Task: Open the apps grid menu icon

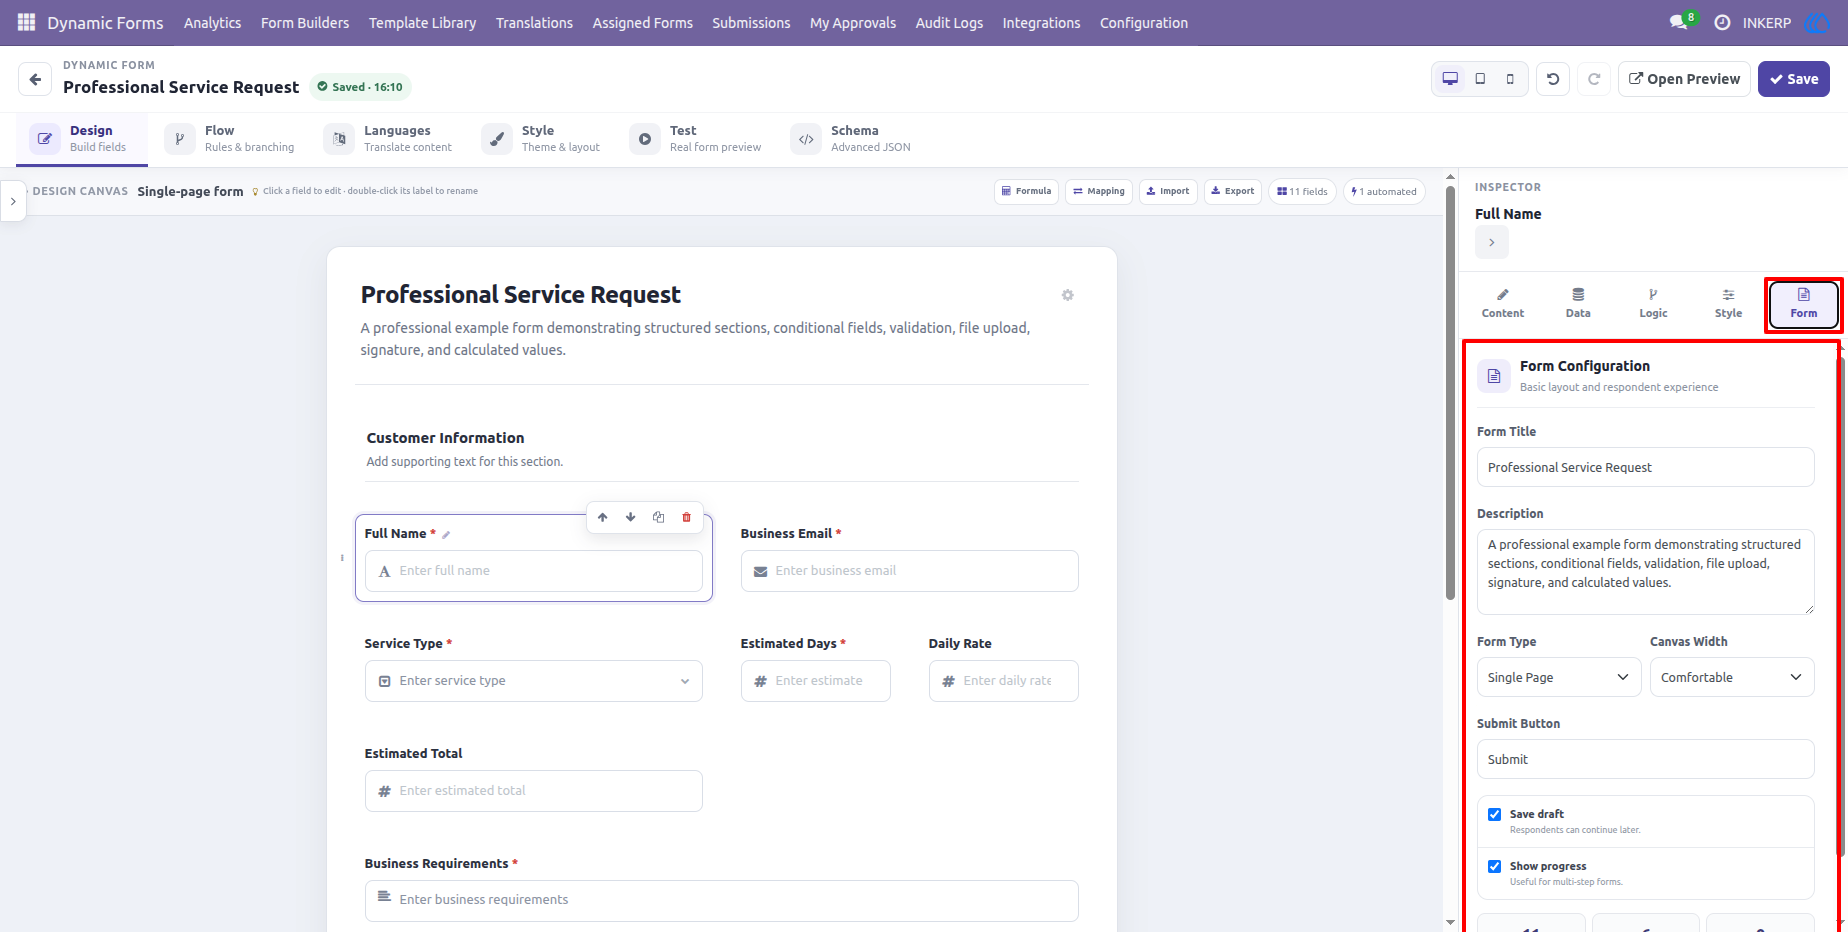Action: click(x=26, y=22)
